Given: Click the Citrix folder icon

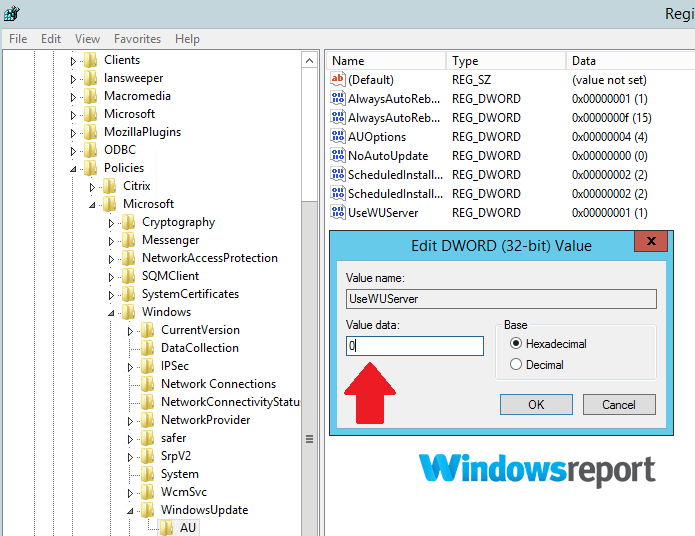Looking at the screenshot, I should (x=110, y=186).
